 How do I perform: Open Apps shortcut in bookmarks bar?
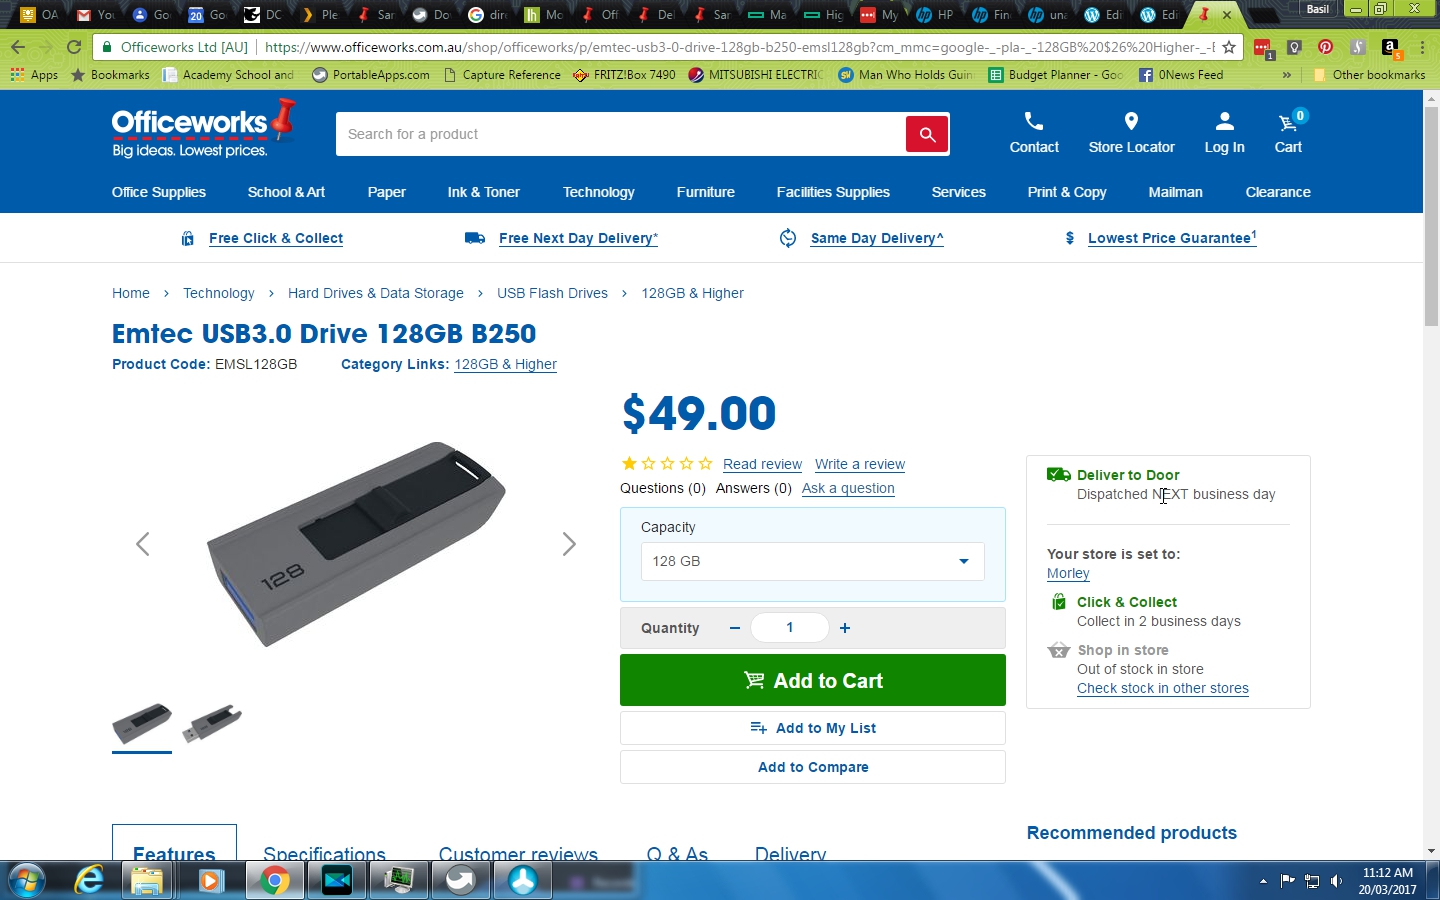coord(34,75)
